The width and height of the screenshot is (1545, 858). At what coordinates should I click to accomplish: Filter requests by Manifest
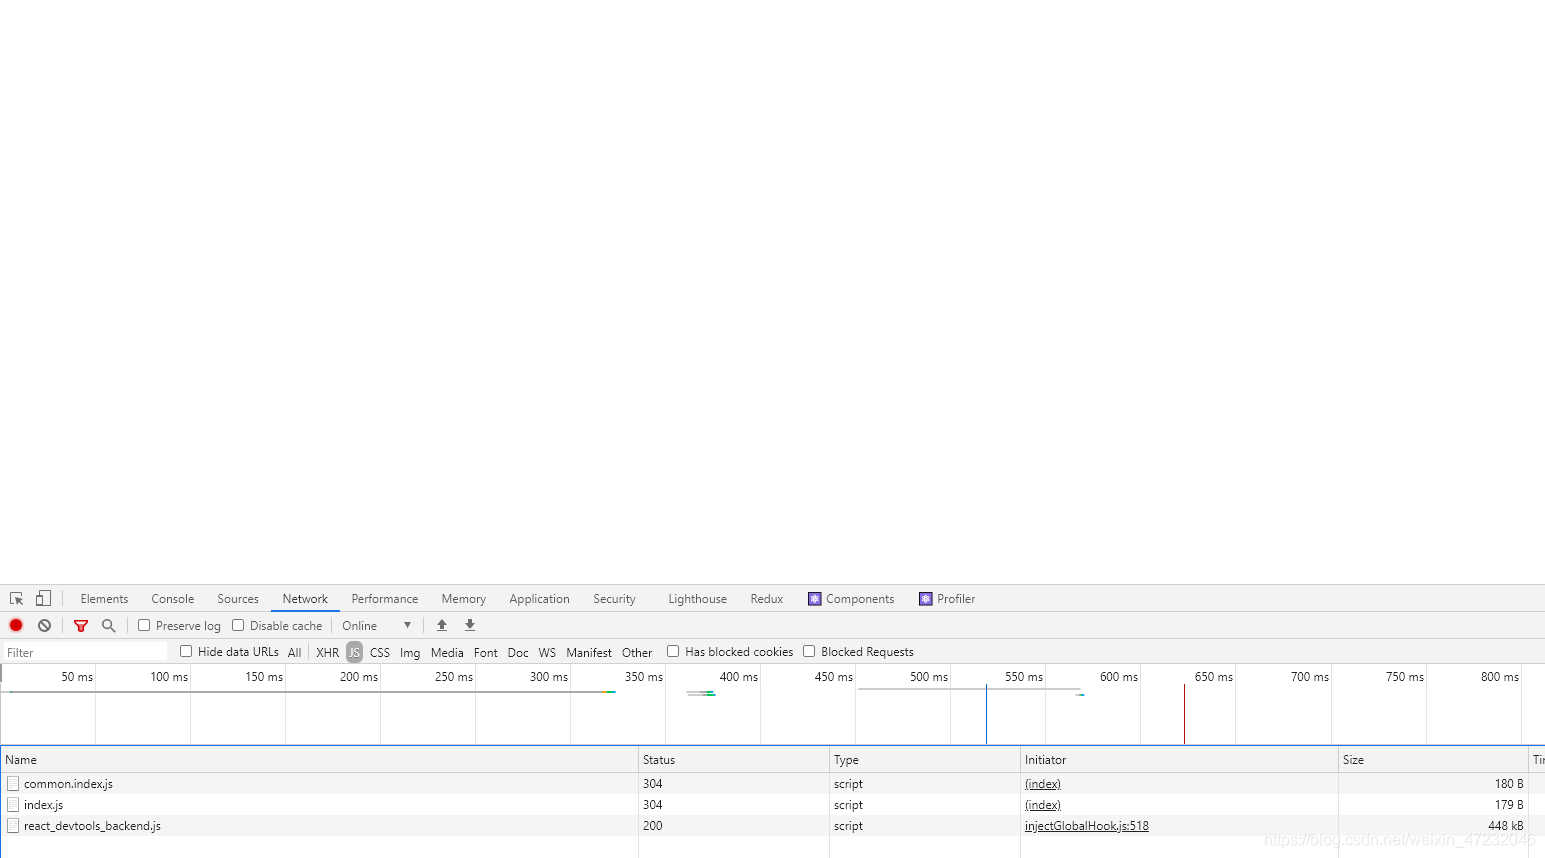[589, 652]
